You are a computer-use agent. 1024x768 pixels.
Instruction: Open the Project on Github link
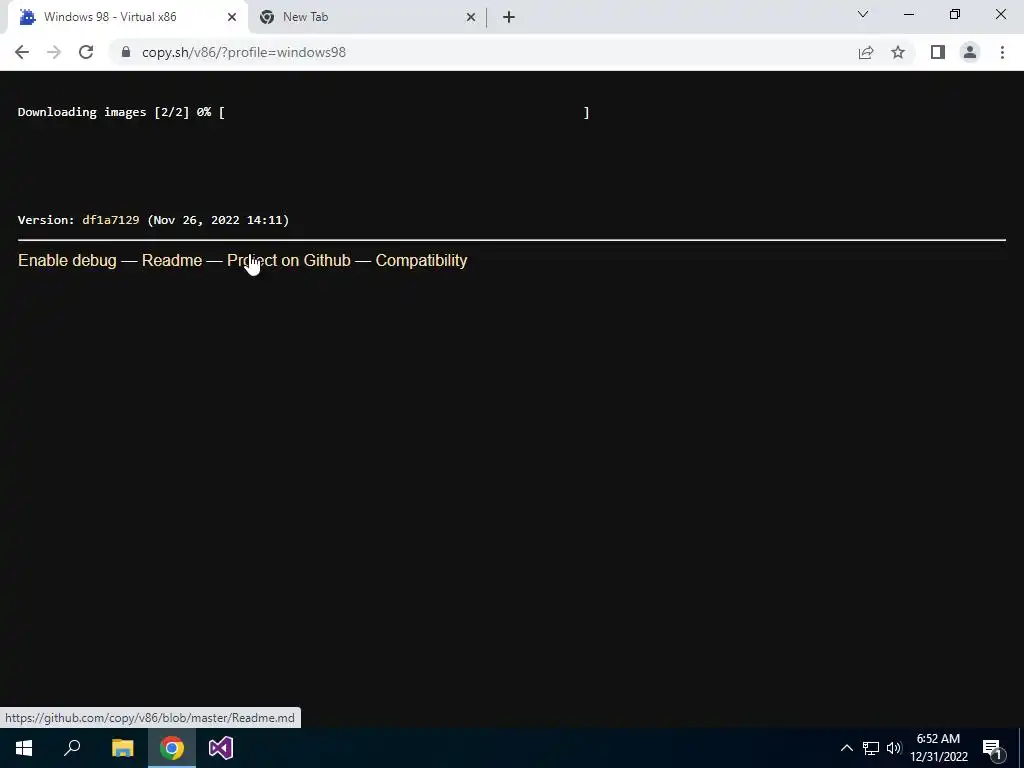289,260
